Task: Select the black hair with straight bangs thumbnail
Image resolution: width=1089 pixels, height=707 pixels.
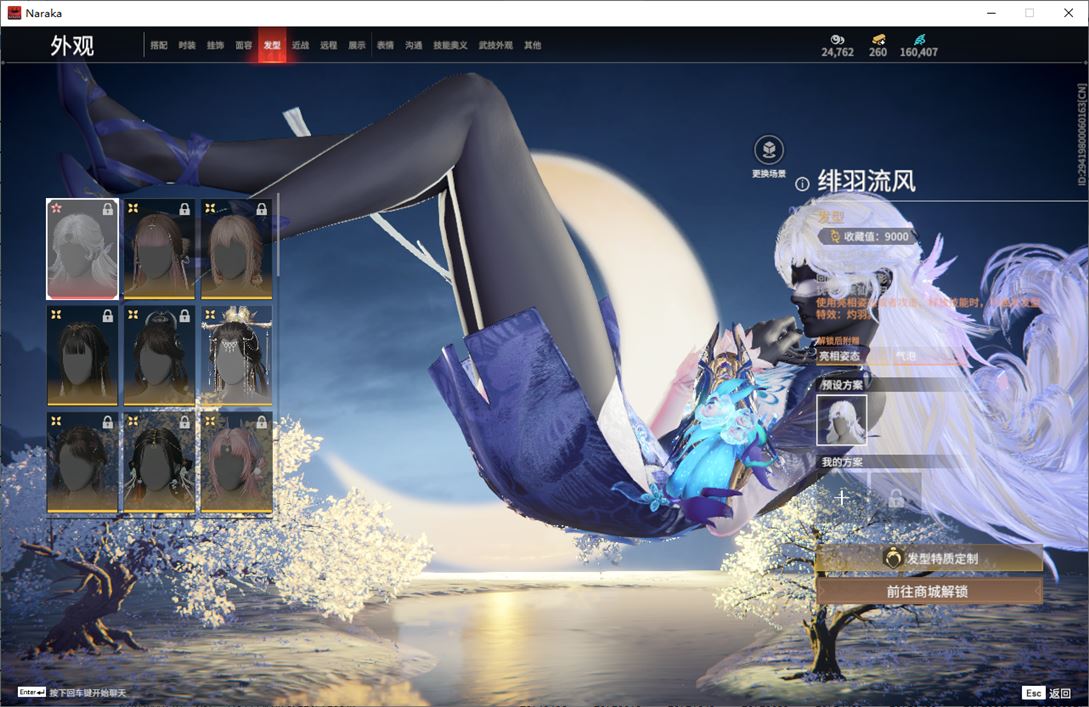Action: (x=83, y=356)
